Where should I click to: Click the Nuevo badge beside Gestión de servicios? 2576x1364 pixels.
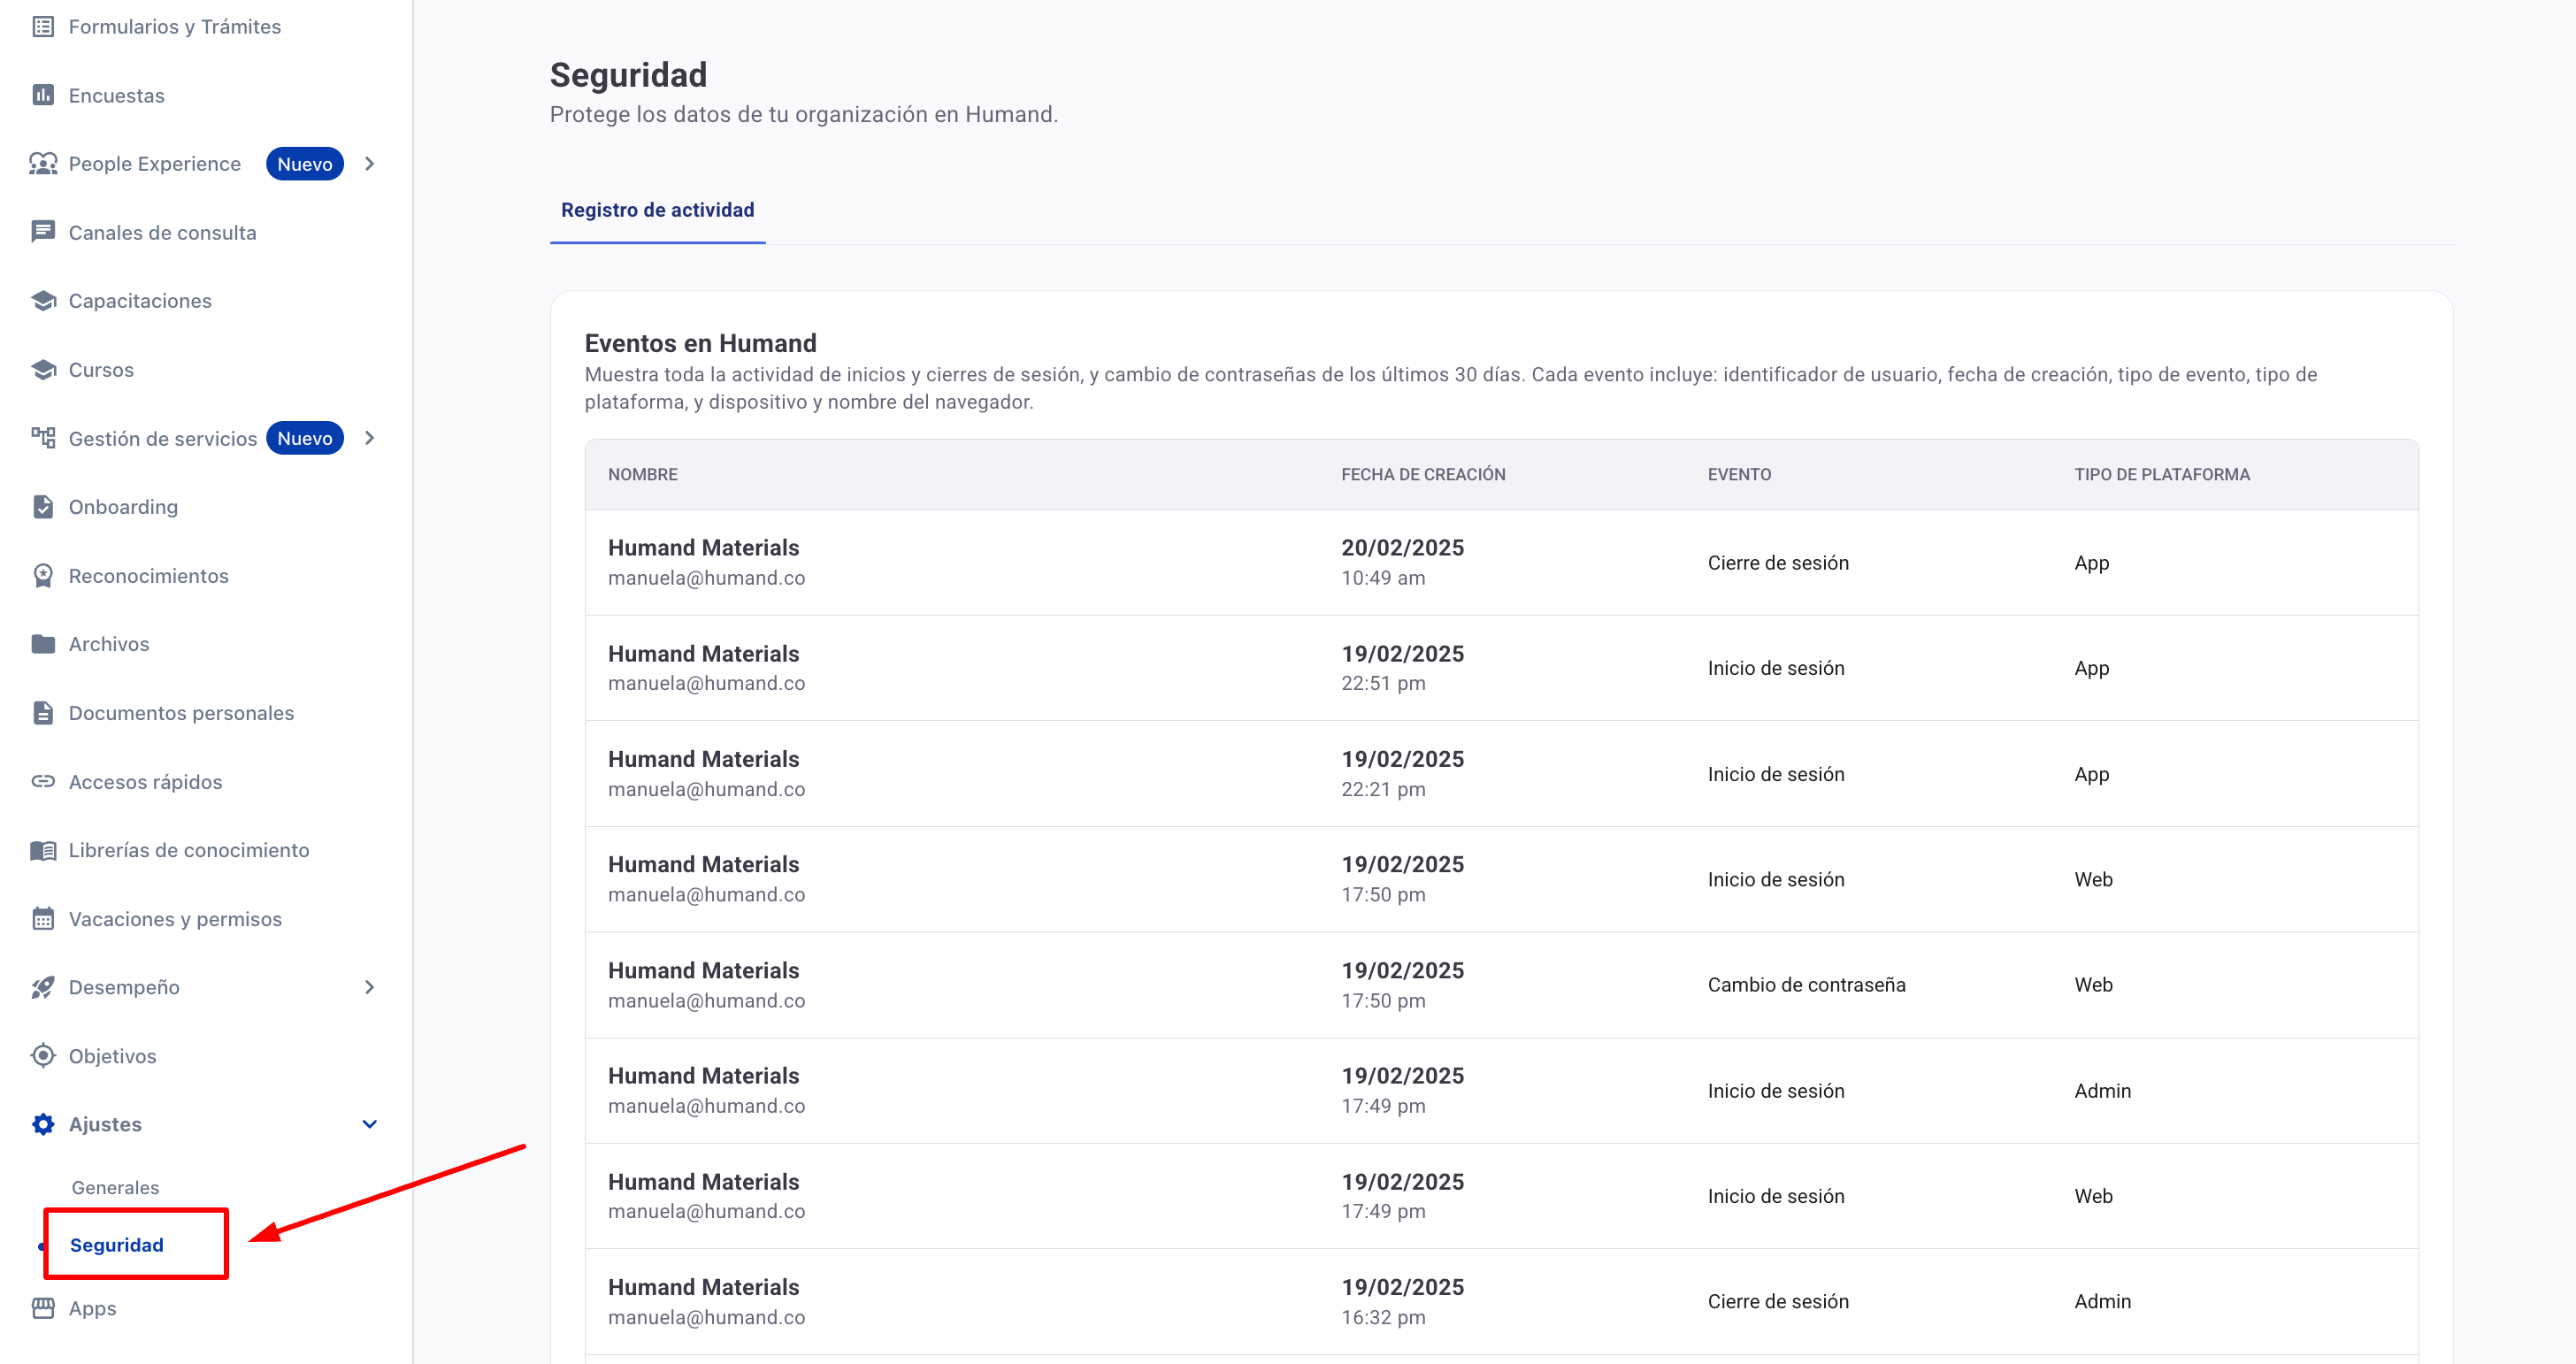tap(305, 438)
